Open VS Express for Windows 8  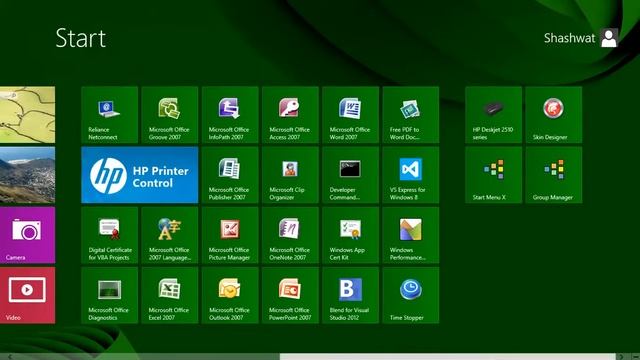[411, 175]
